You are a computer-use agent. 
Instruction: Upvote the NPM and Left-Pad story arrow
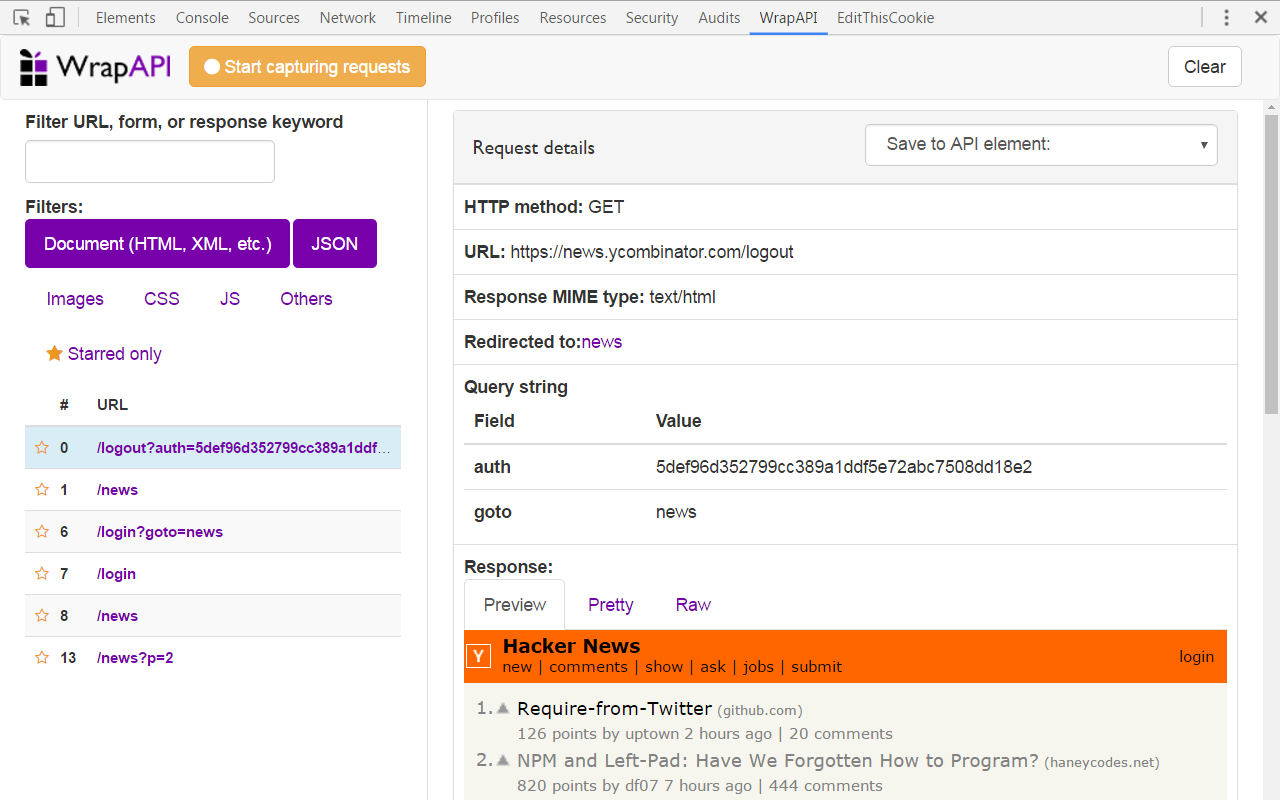pyautogui.click(x=503, y=760)
